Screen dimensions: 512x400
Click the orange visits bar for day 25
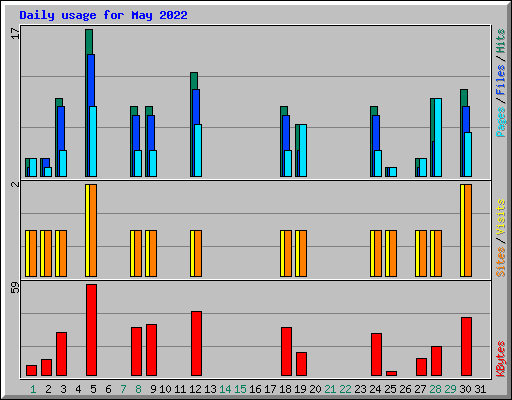[x=393, y=253]
